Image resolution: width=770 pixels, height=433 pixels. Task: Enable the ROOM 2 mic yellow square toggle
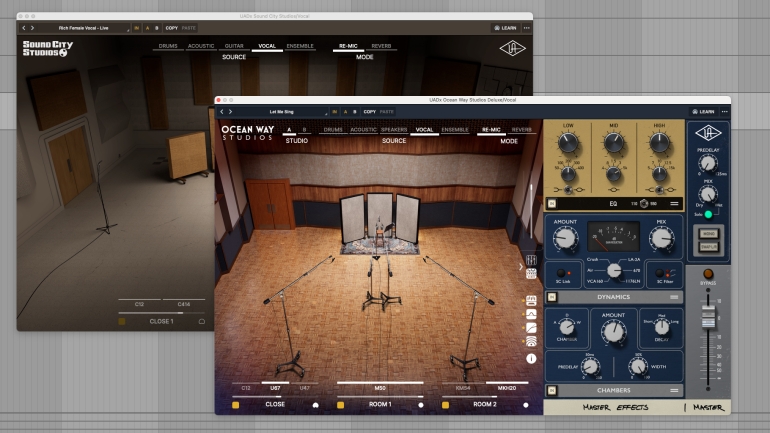tap(445, 405)
